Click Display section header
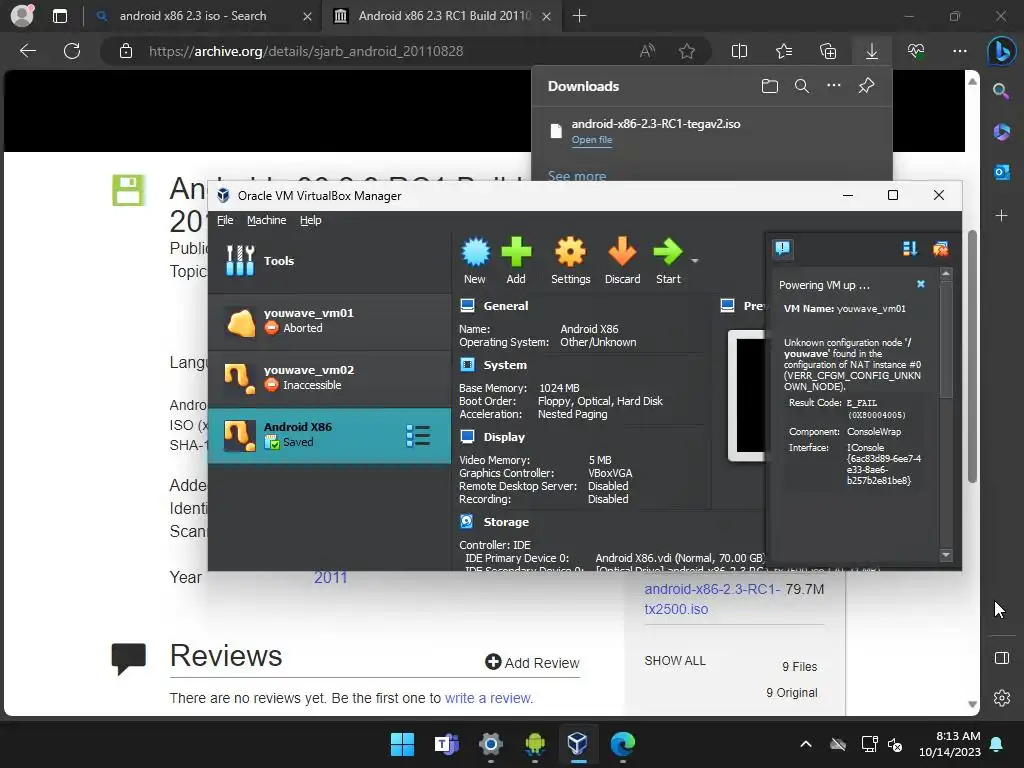This screenshot has width=1024, height=768. tap(504, 437)
